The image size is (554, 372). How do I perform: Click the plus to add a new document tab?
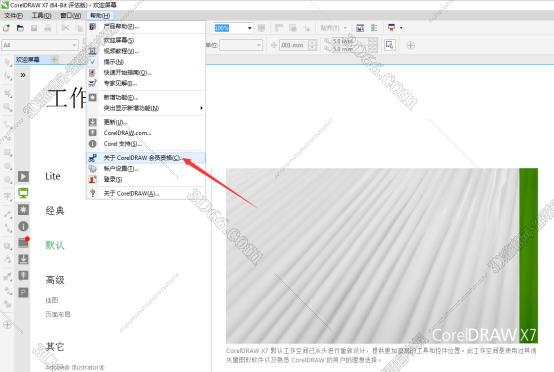pyautogui.click(x=54, y=60)
